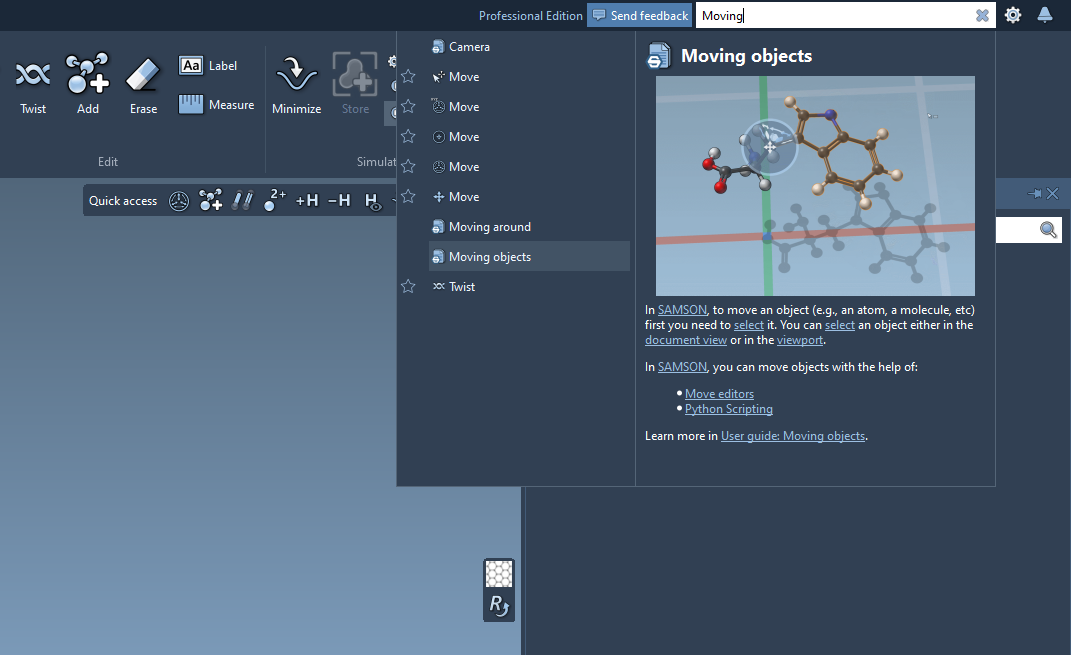Click the 2+ charge icon in Quick access

[275, 201]
